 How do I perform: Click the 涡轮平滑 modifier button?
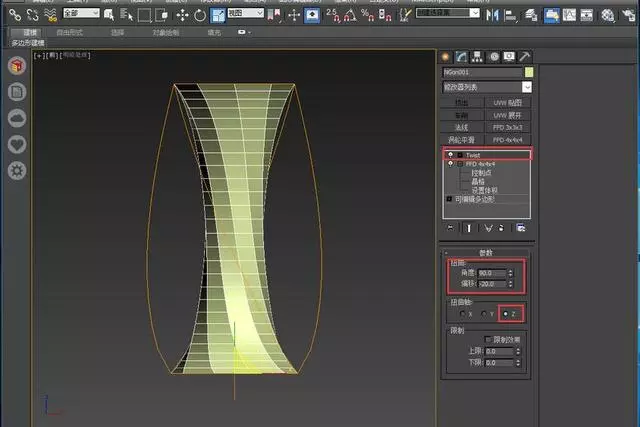(x=463, y=140)
